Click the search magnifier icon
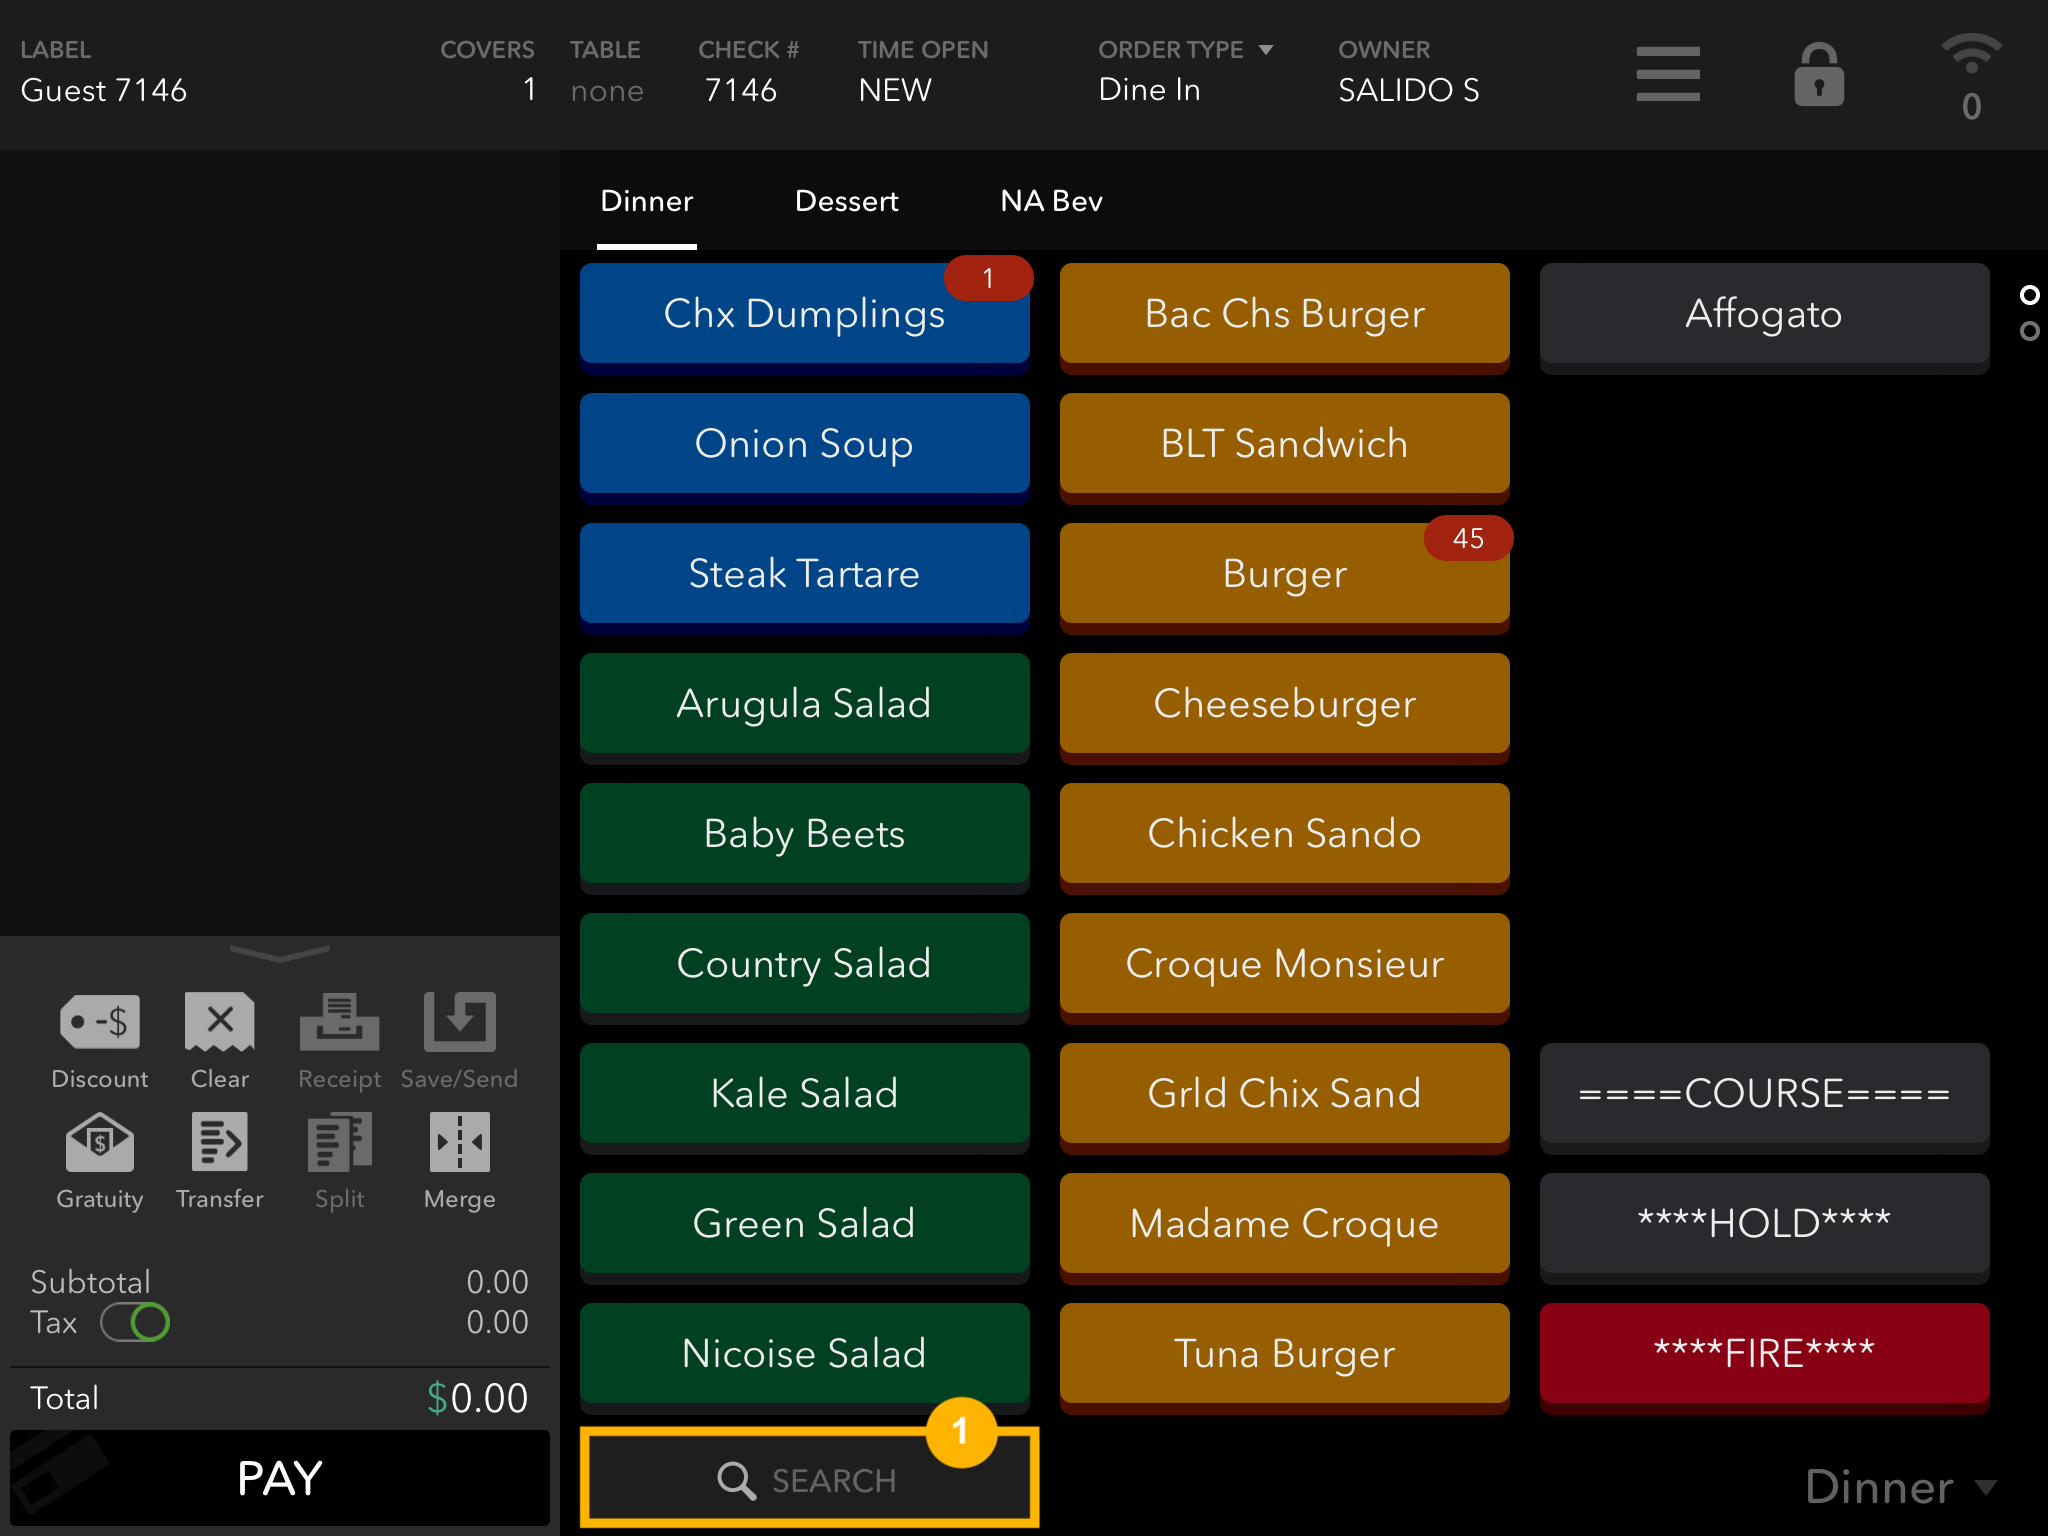The height and width of the screenshot is (1536, 2048). (736, 1480)
